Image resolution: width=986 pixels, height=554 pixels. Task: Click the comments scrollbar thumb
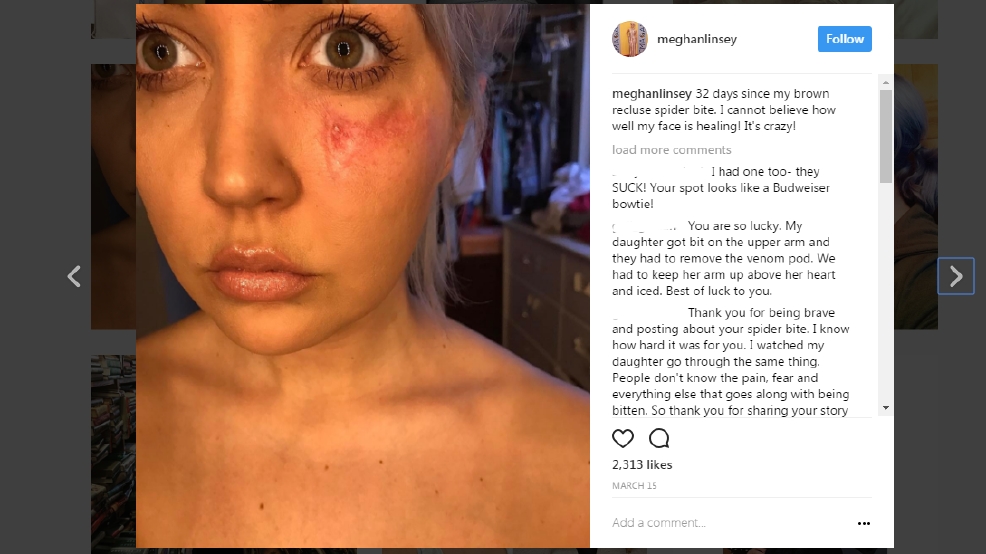click(885, 136)
